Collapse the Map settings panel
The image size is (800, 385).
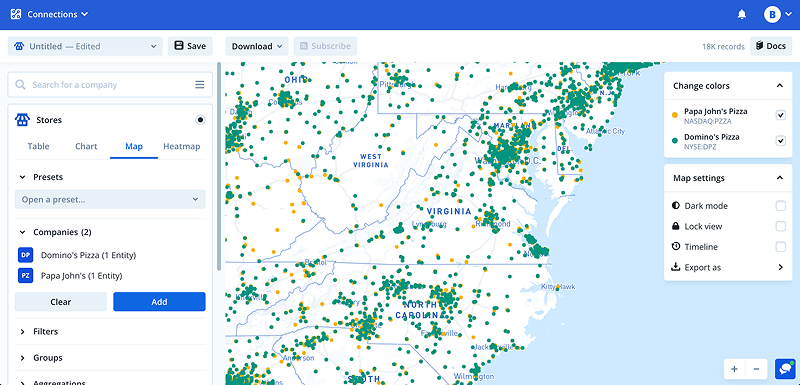click(x=780, y=178)
